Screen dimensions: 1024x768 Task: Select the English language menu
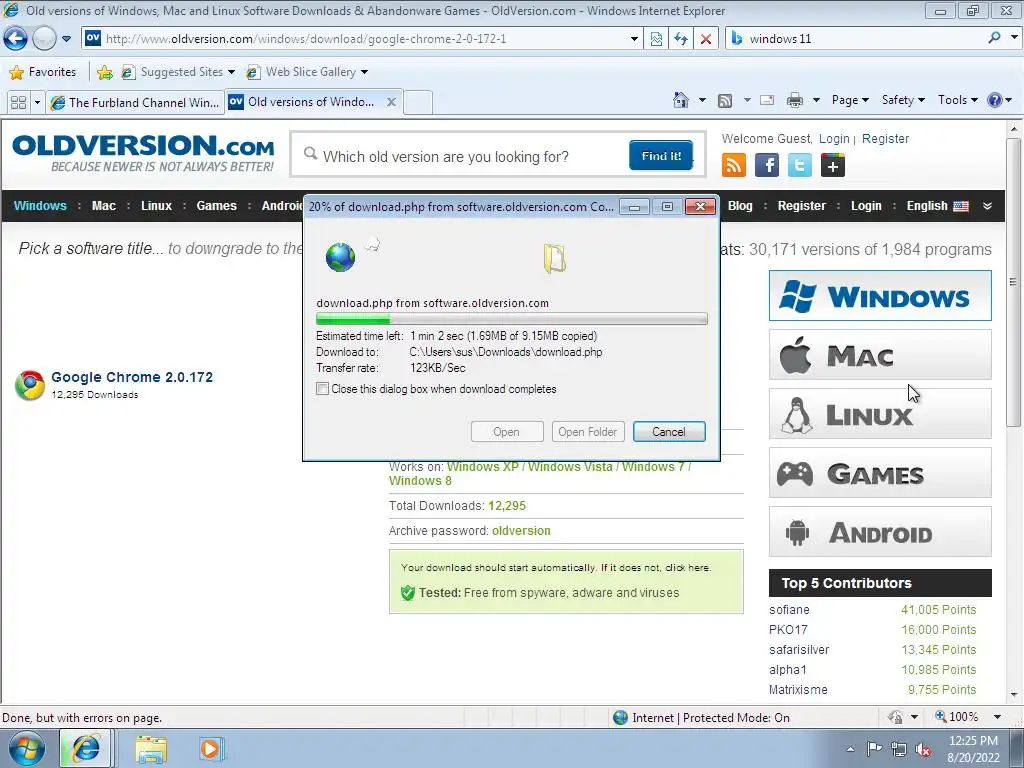[937, 206]
